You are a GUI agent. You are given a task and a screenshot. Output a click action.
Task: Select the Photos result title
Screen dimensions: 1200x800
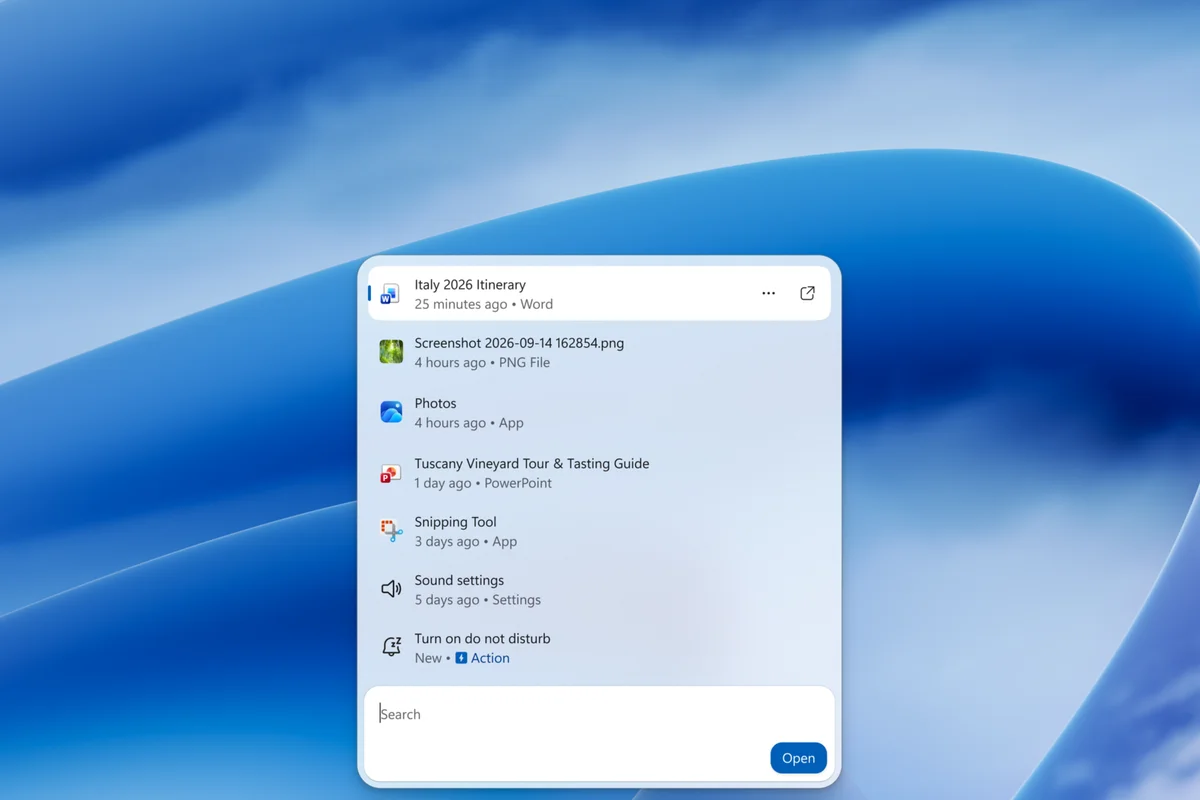435,403
